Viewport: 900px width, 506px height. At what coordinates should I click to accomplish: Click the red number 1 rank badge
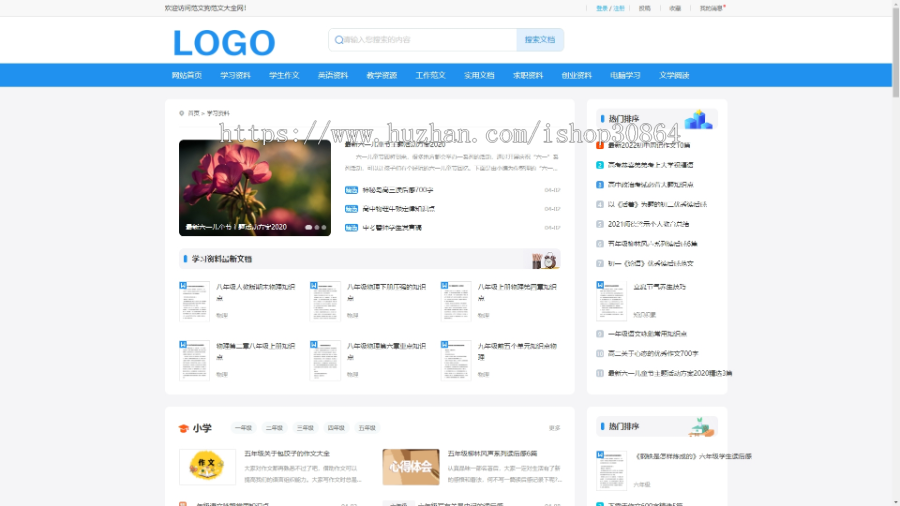[600, 145]
